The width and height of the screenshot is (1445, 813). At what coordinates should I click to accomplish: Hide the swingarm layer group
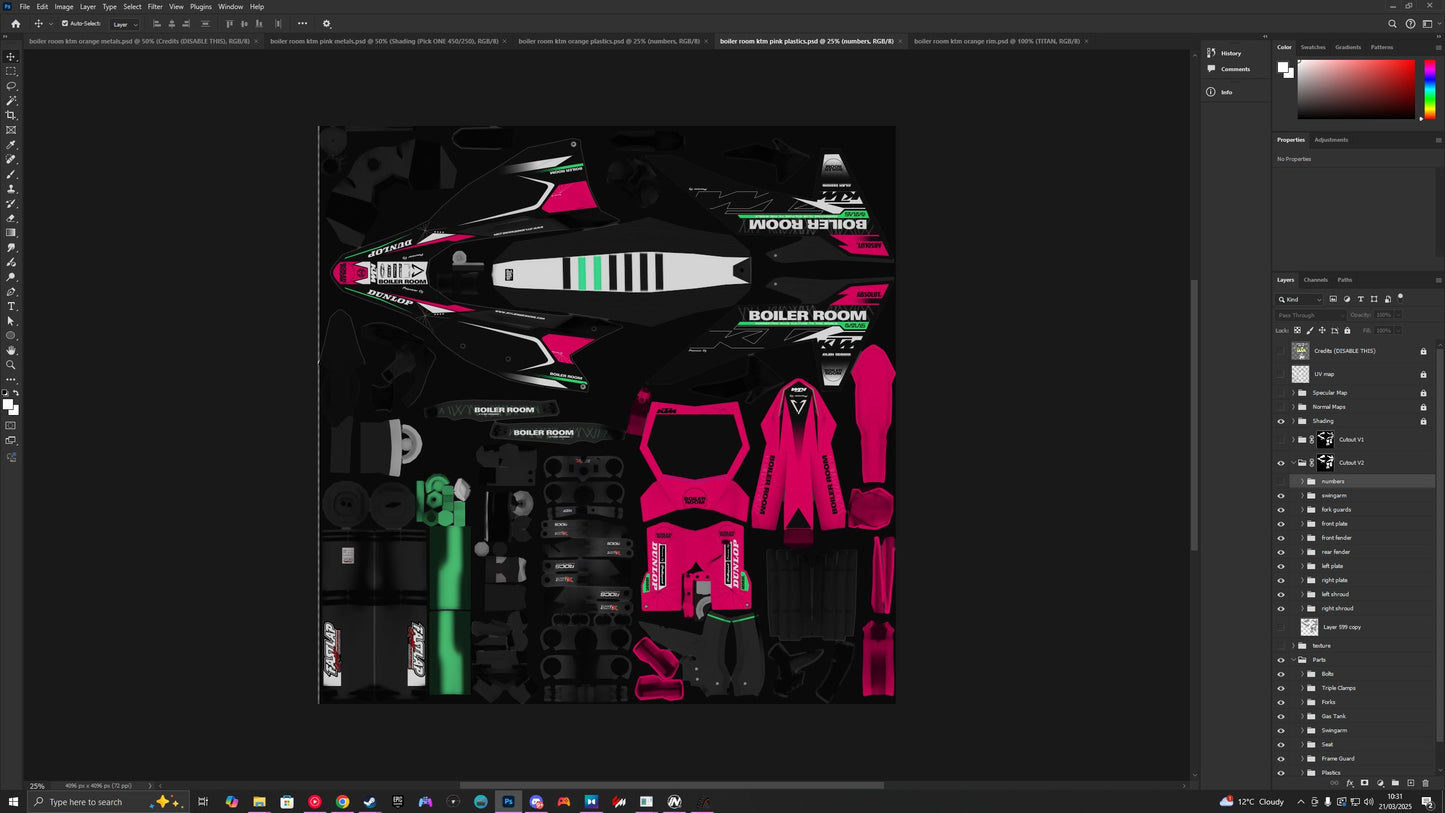(x=1281, y=495)
